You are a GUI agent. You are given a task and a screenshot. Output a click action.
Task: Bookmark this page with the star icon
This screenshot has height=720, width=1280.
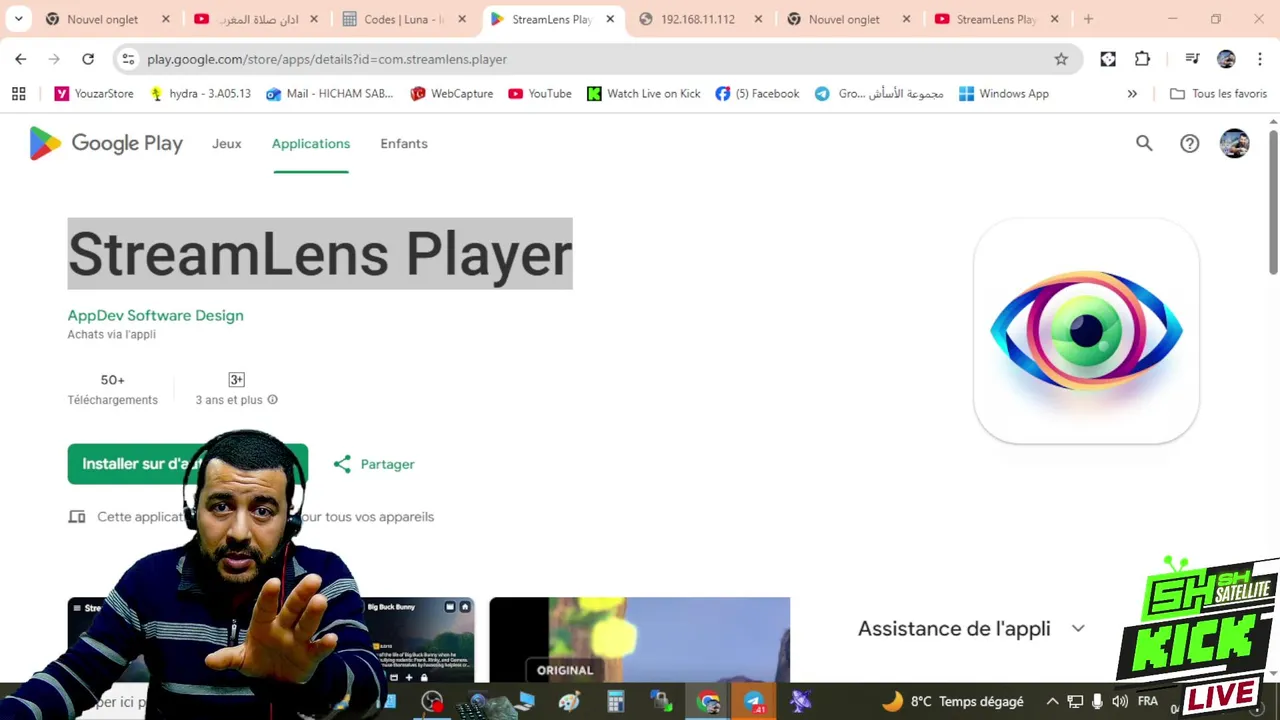[x=1061, y=59]
